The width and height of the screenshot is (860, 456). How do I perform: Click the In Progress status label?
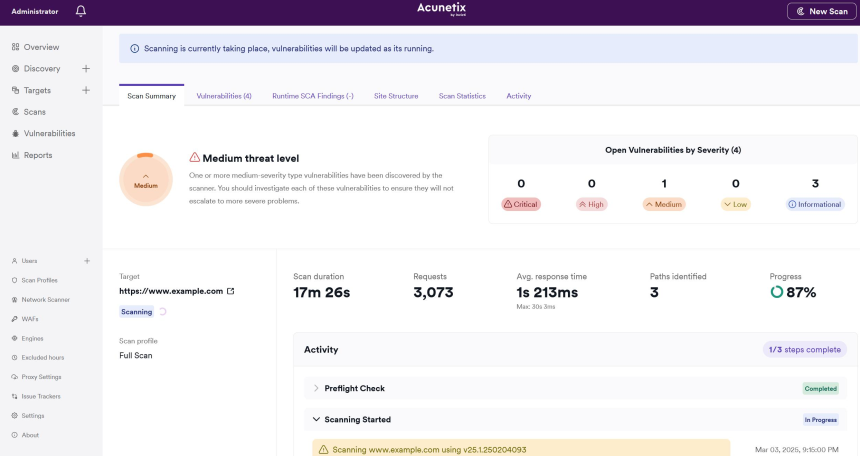point(821,420)
